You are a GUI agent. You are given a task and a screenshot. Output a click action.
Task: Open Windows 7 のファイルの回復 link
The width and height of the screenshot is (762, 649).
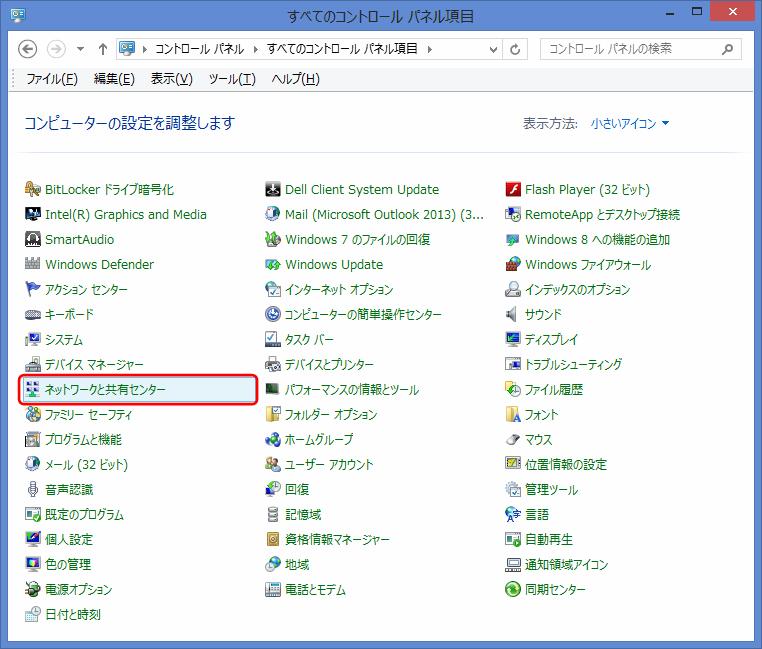coord(358,240)
